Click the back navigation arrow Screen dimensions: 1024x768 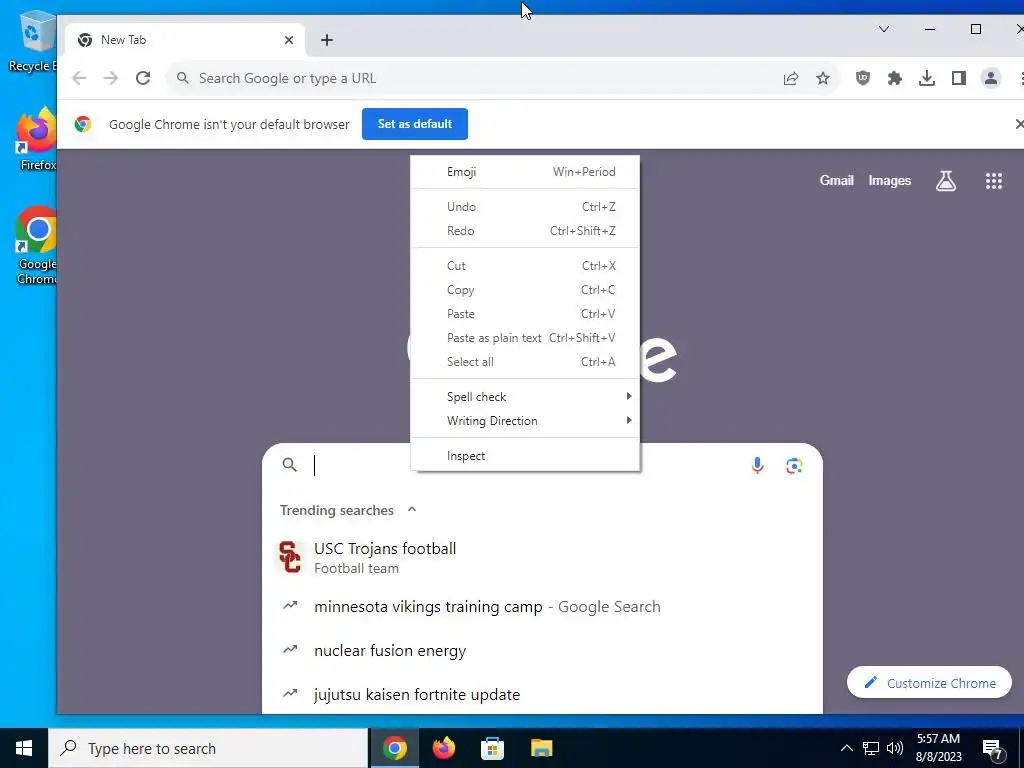[x=79, y=78]
